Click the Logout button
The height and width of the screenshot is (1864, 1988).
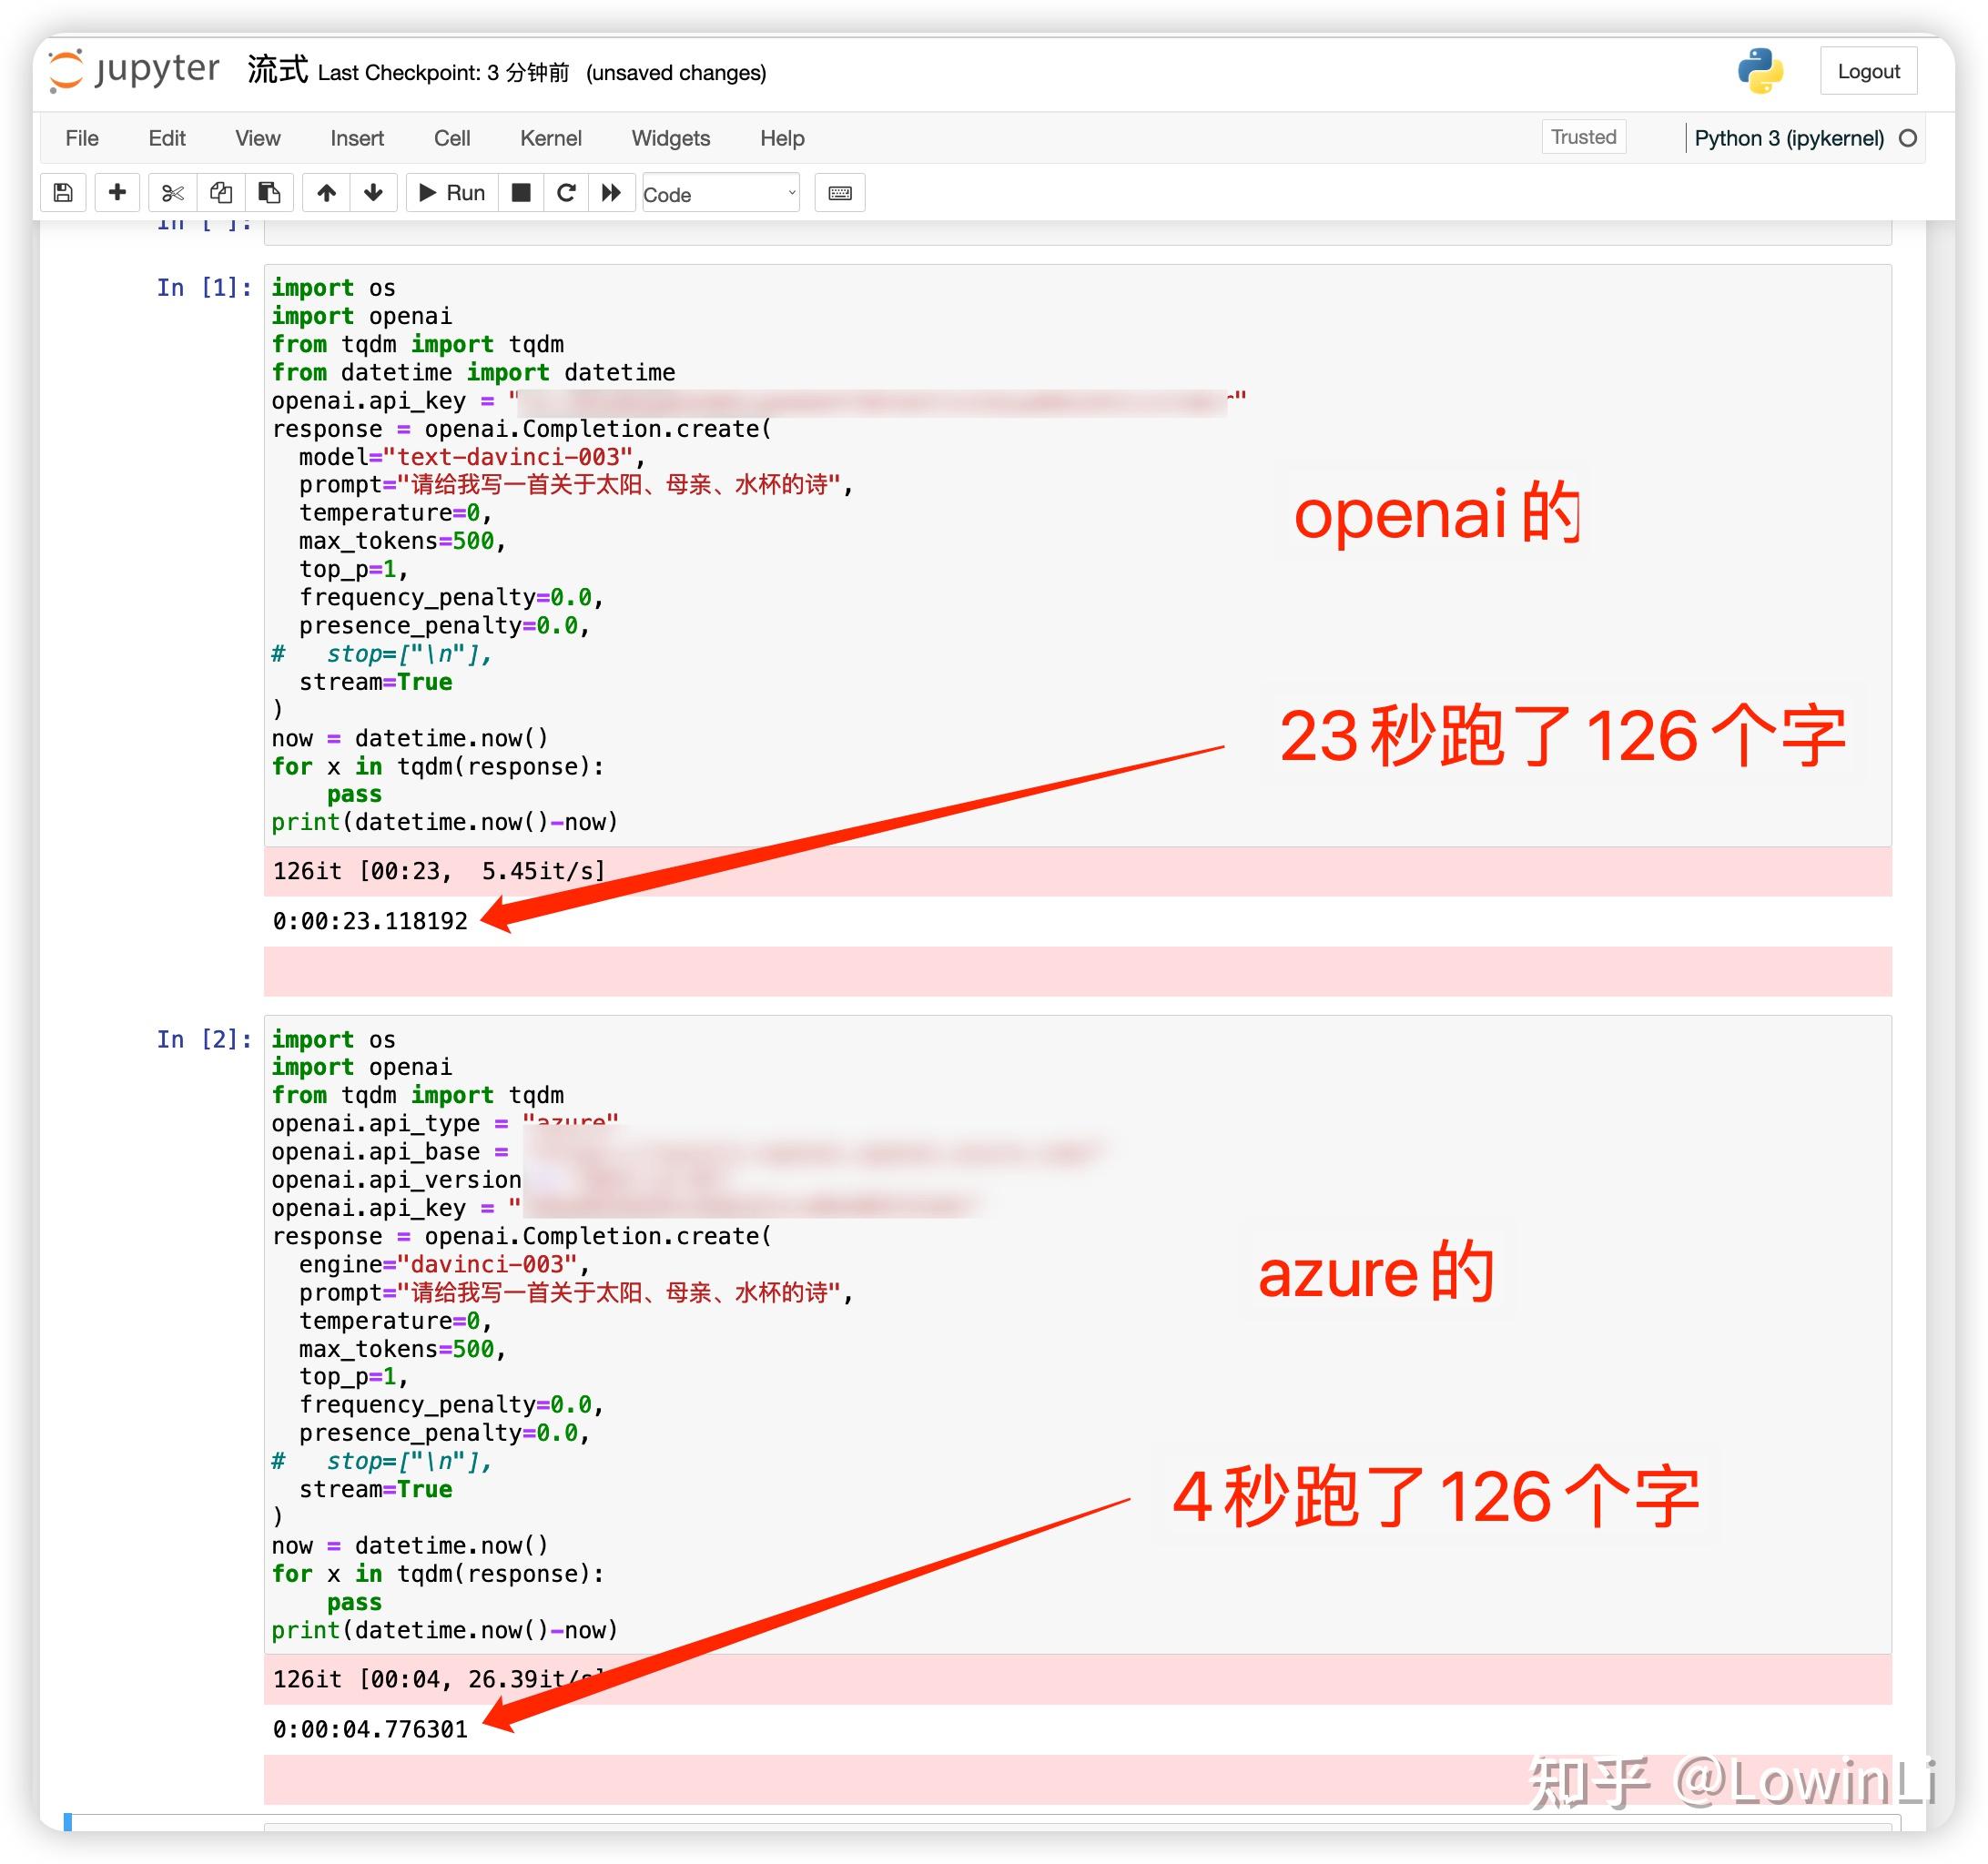pyautogui.click(x=1868, y=71)
